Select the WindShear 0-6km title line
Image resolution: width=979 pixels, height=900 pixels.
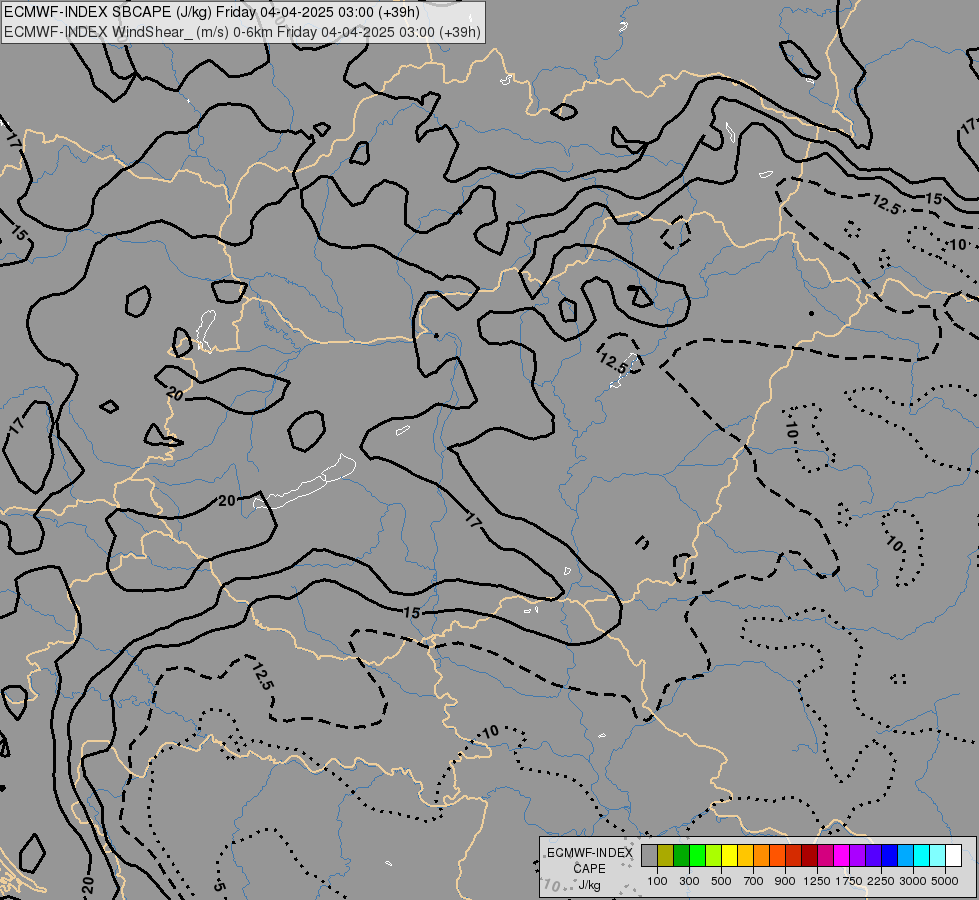(242, 32)
